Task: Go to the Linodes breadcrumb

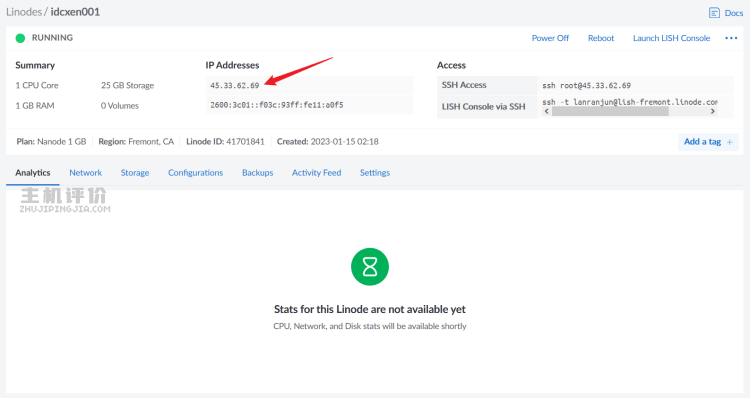Action: click(24, 12)
